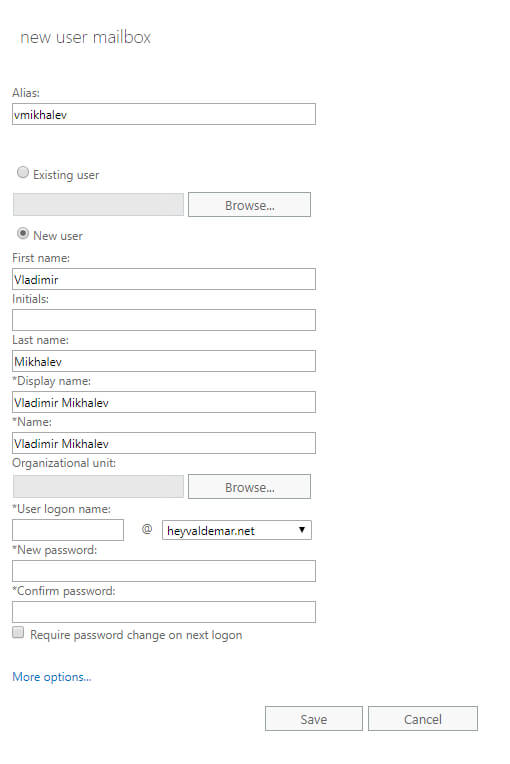Click the New password field
This screenshot has width=510, height=764.
coord(164,571)
